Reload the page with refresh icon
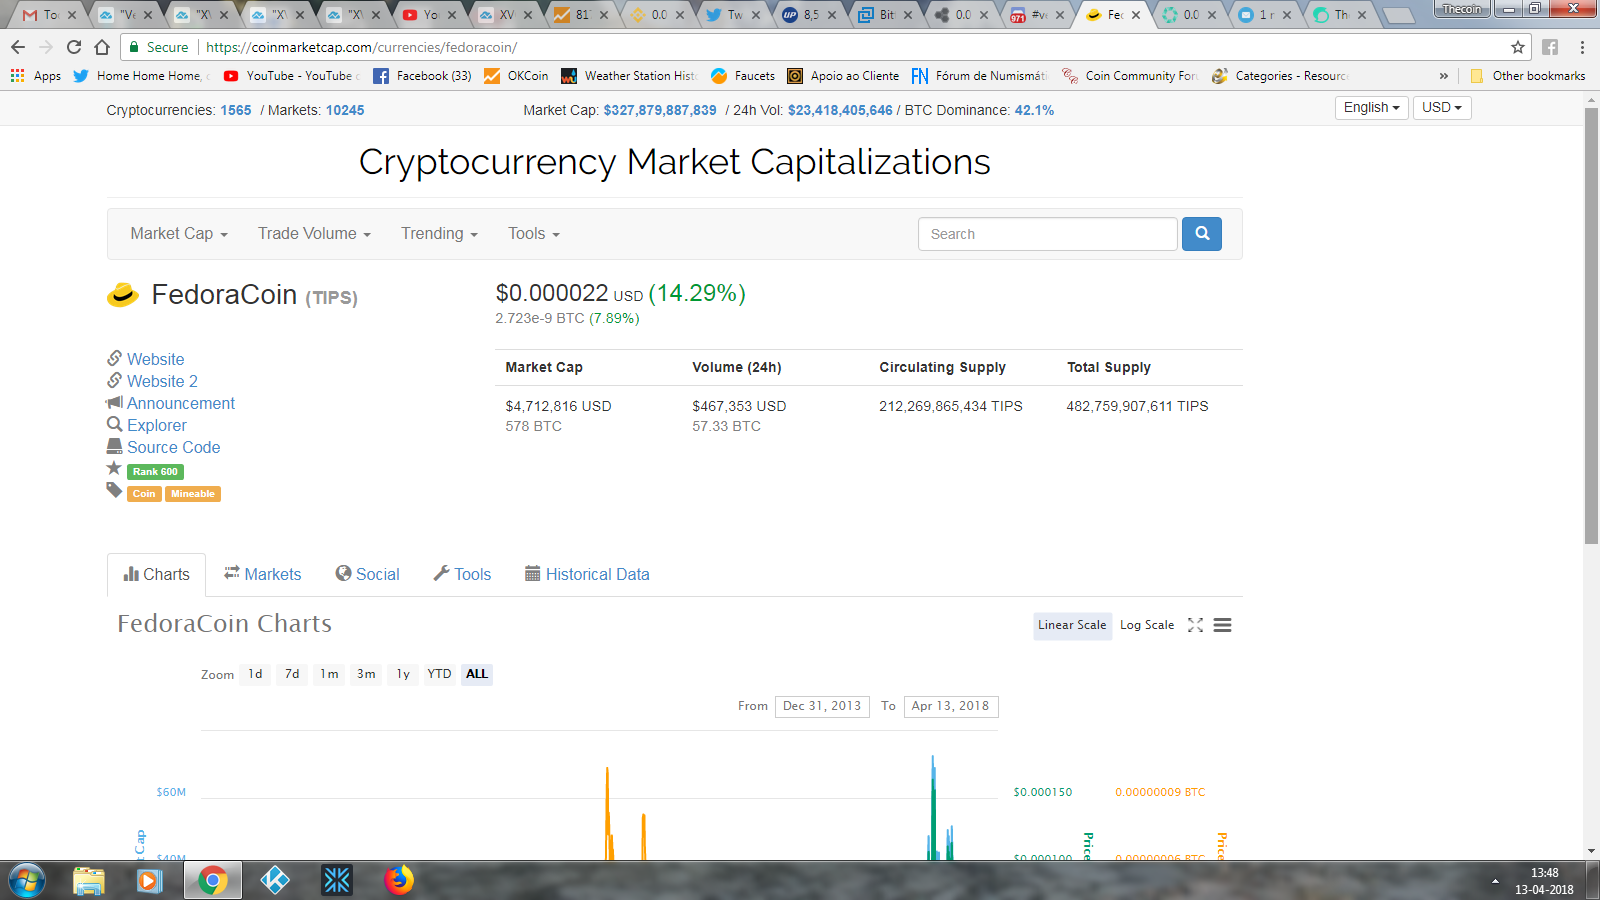The image size is (1600, 900). click(x=74, y=47)
